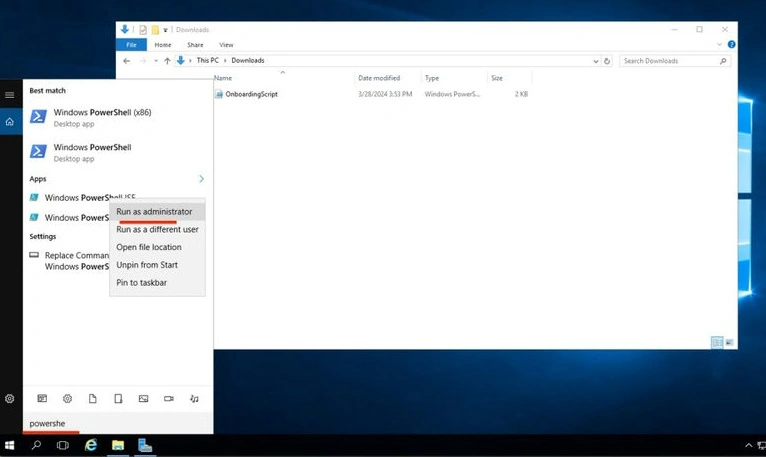
Task: Open the settings gear in search sidebar
Action: (x=9, y=399)
